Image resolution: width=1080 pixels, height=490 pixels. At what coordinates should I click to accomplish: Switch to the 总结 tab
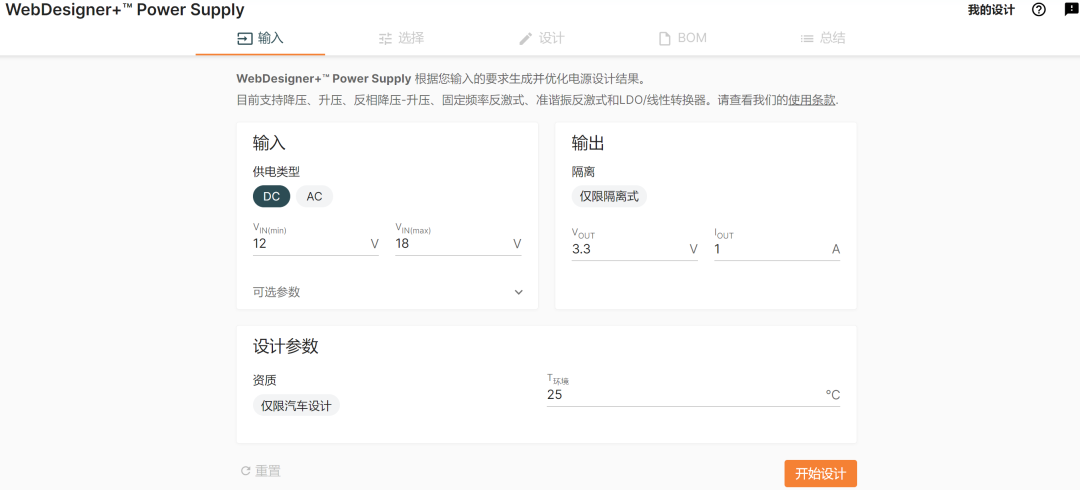(822, 38)
